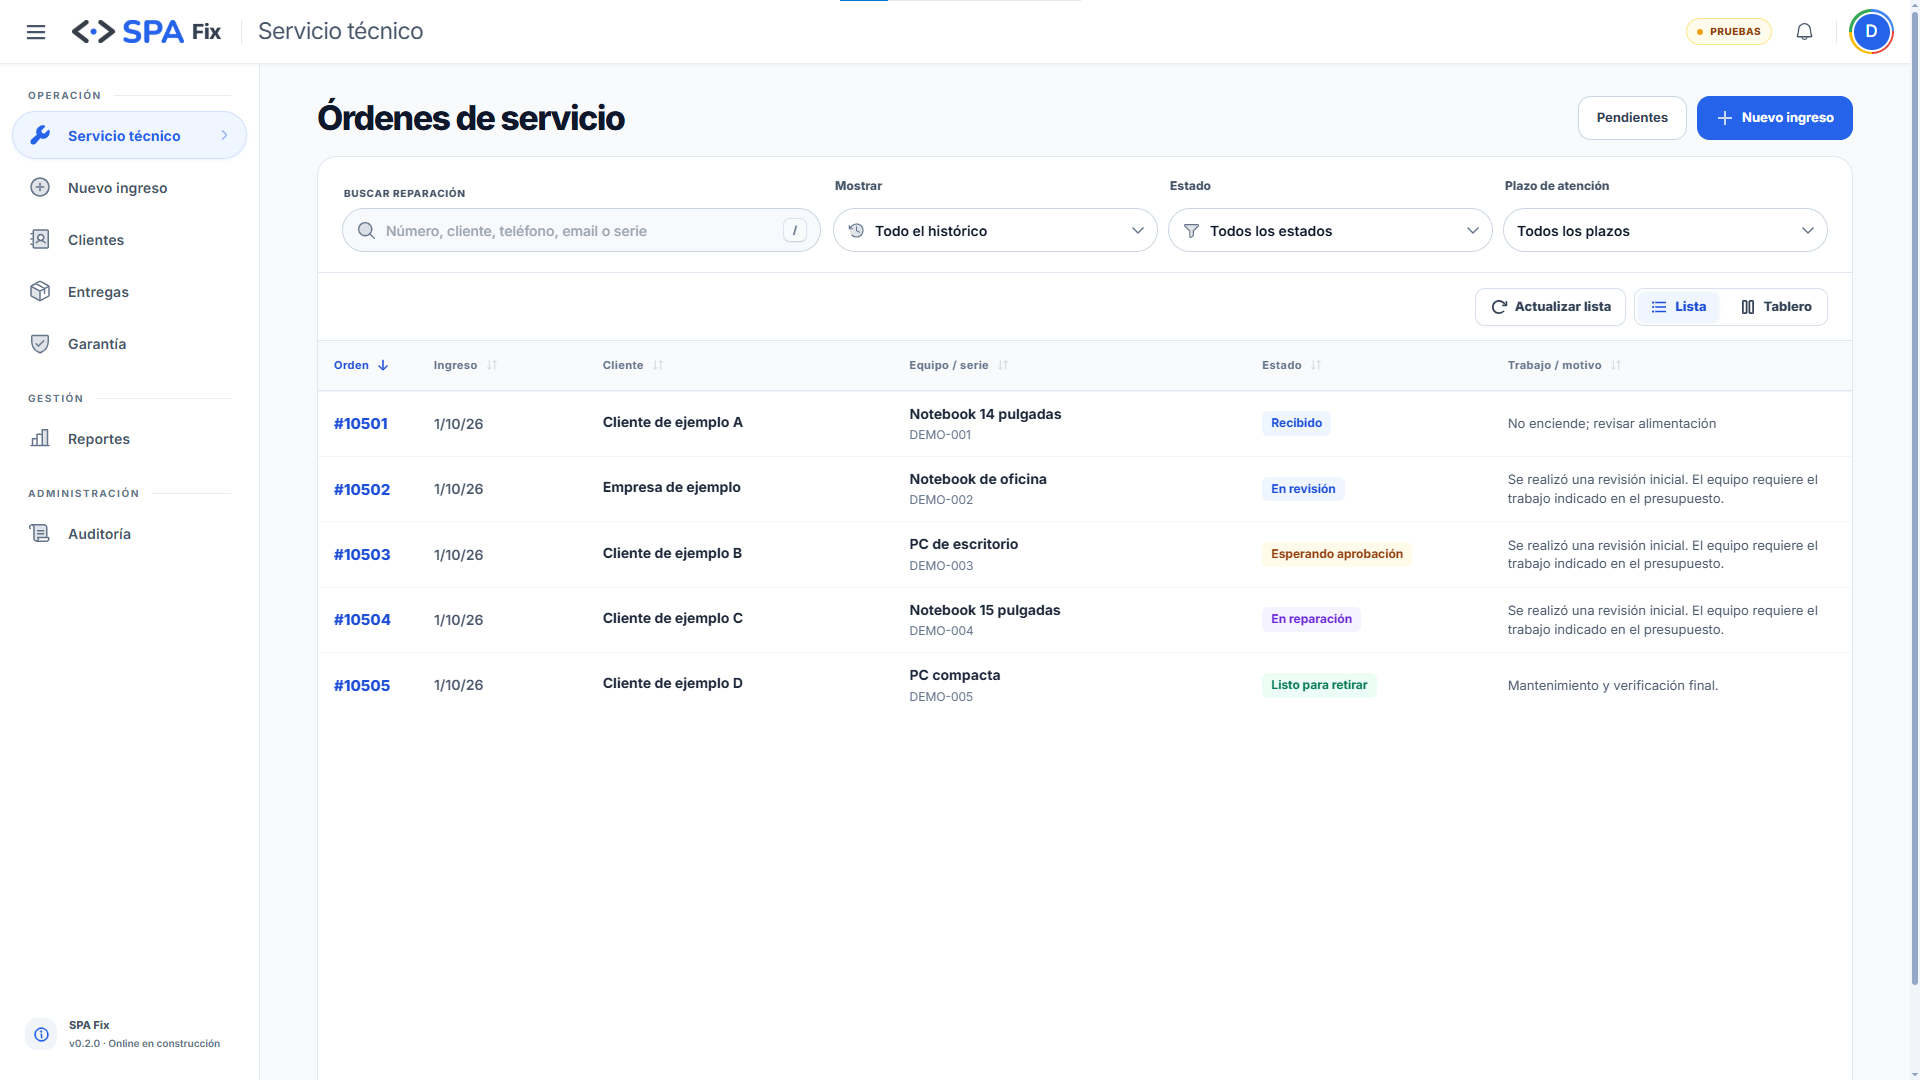
Task: Sort the Trabajo / motivo column
Action: click(x=1616, y=365)
